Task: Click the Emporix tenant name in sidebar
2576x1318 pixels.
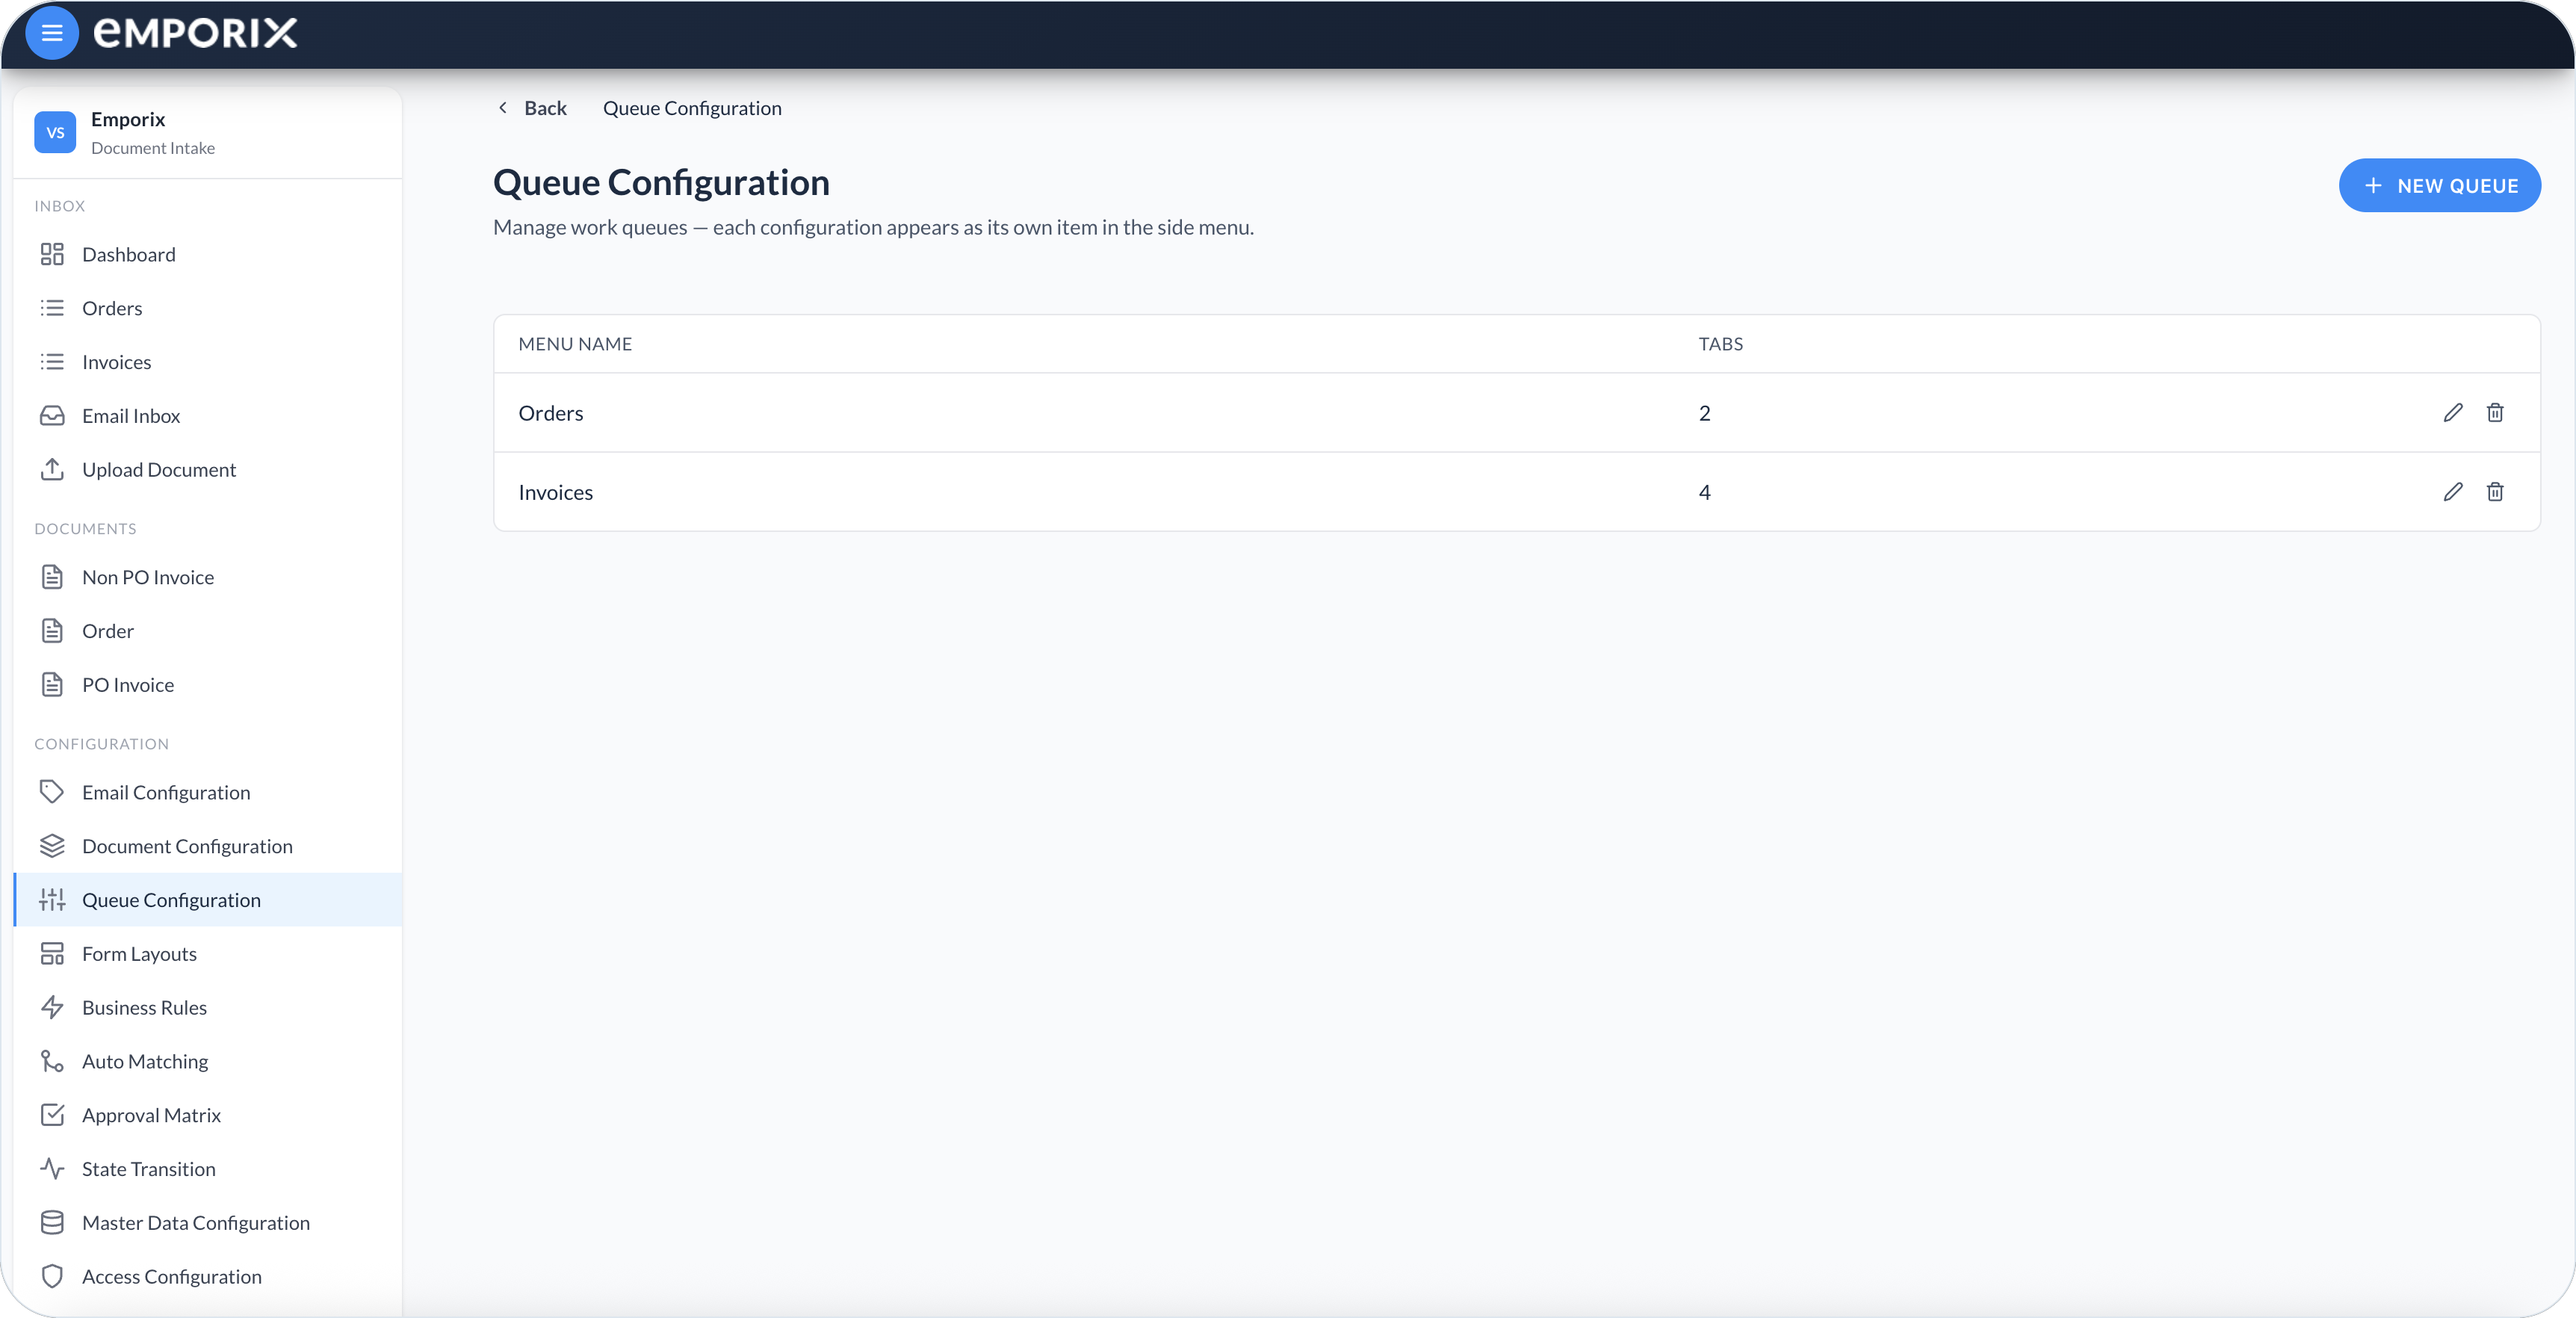Action: 128,119
